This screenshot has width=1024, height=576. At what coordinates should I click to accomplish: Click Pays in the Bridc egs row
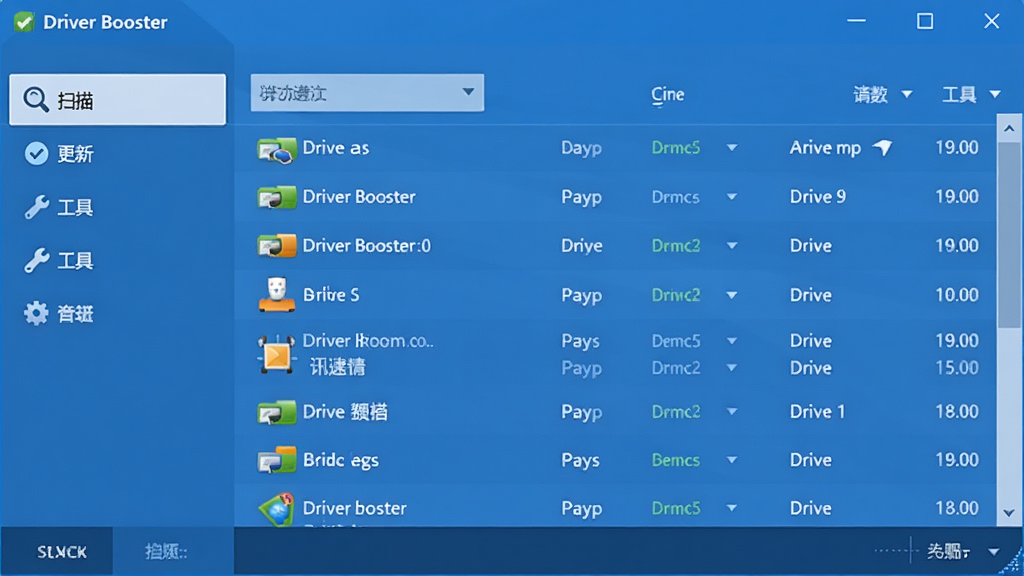click(581, 460)
